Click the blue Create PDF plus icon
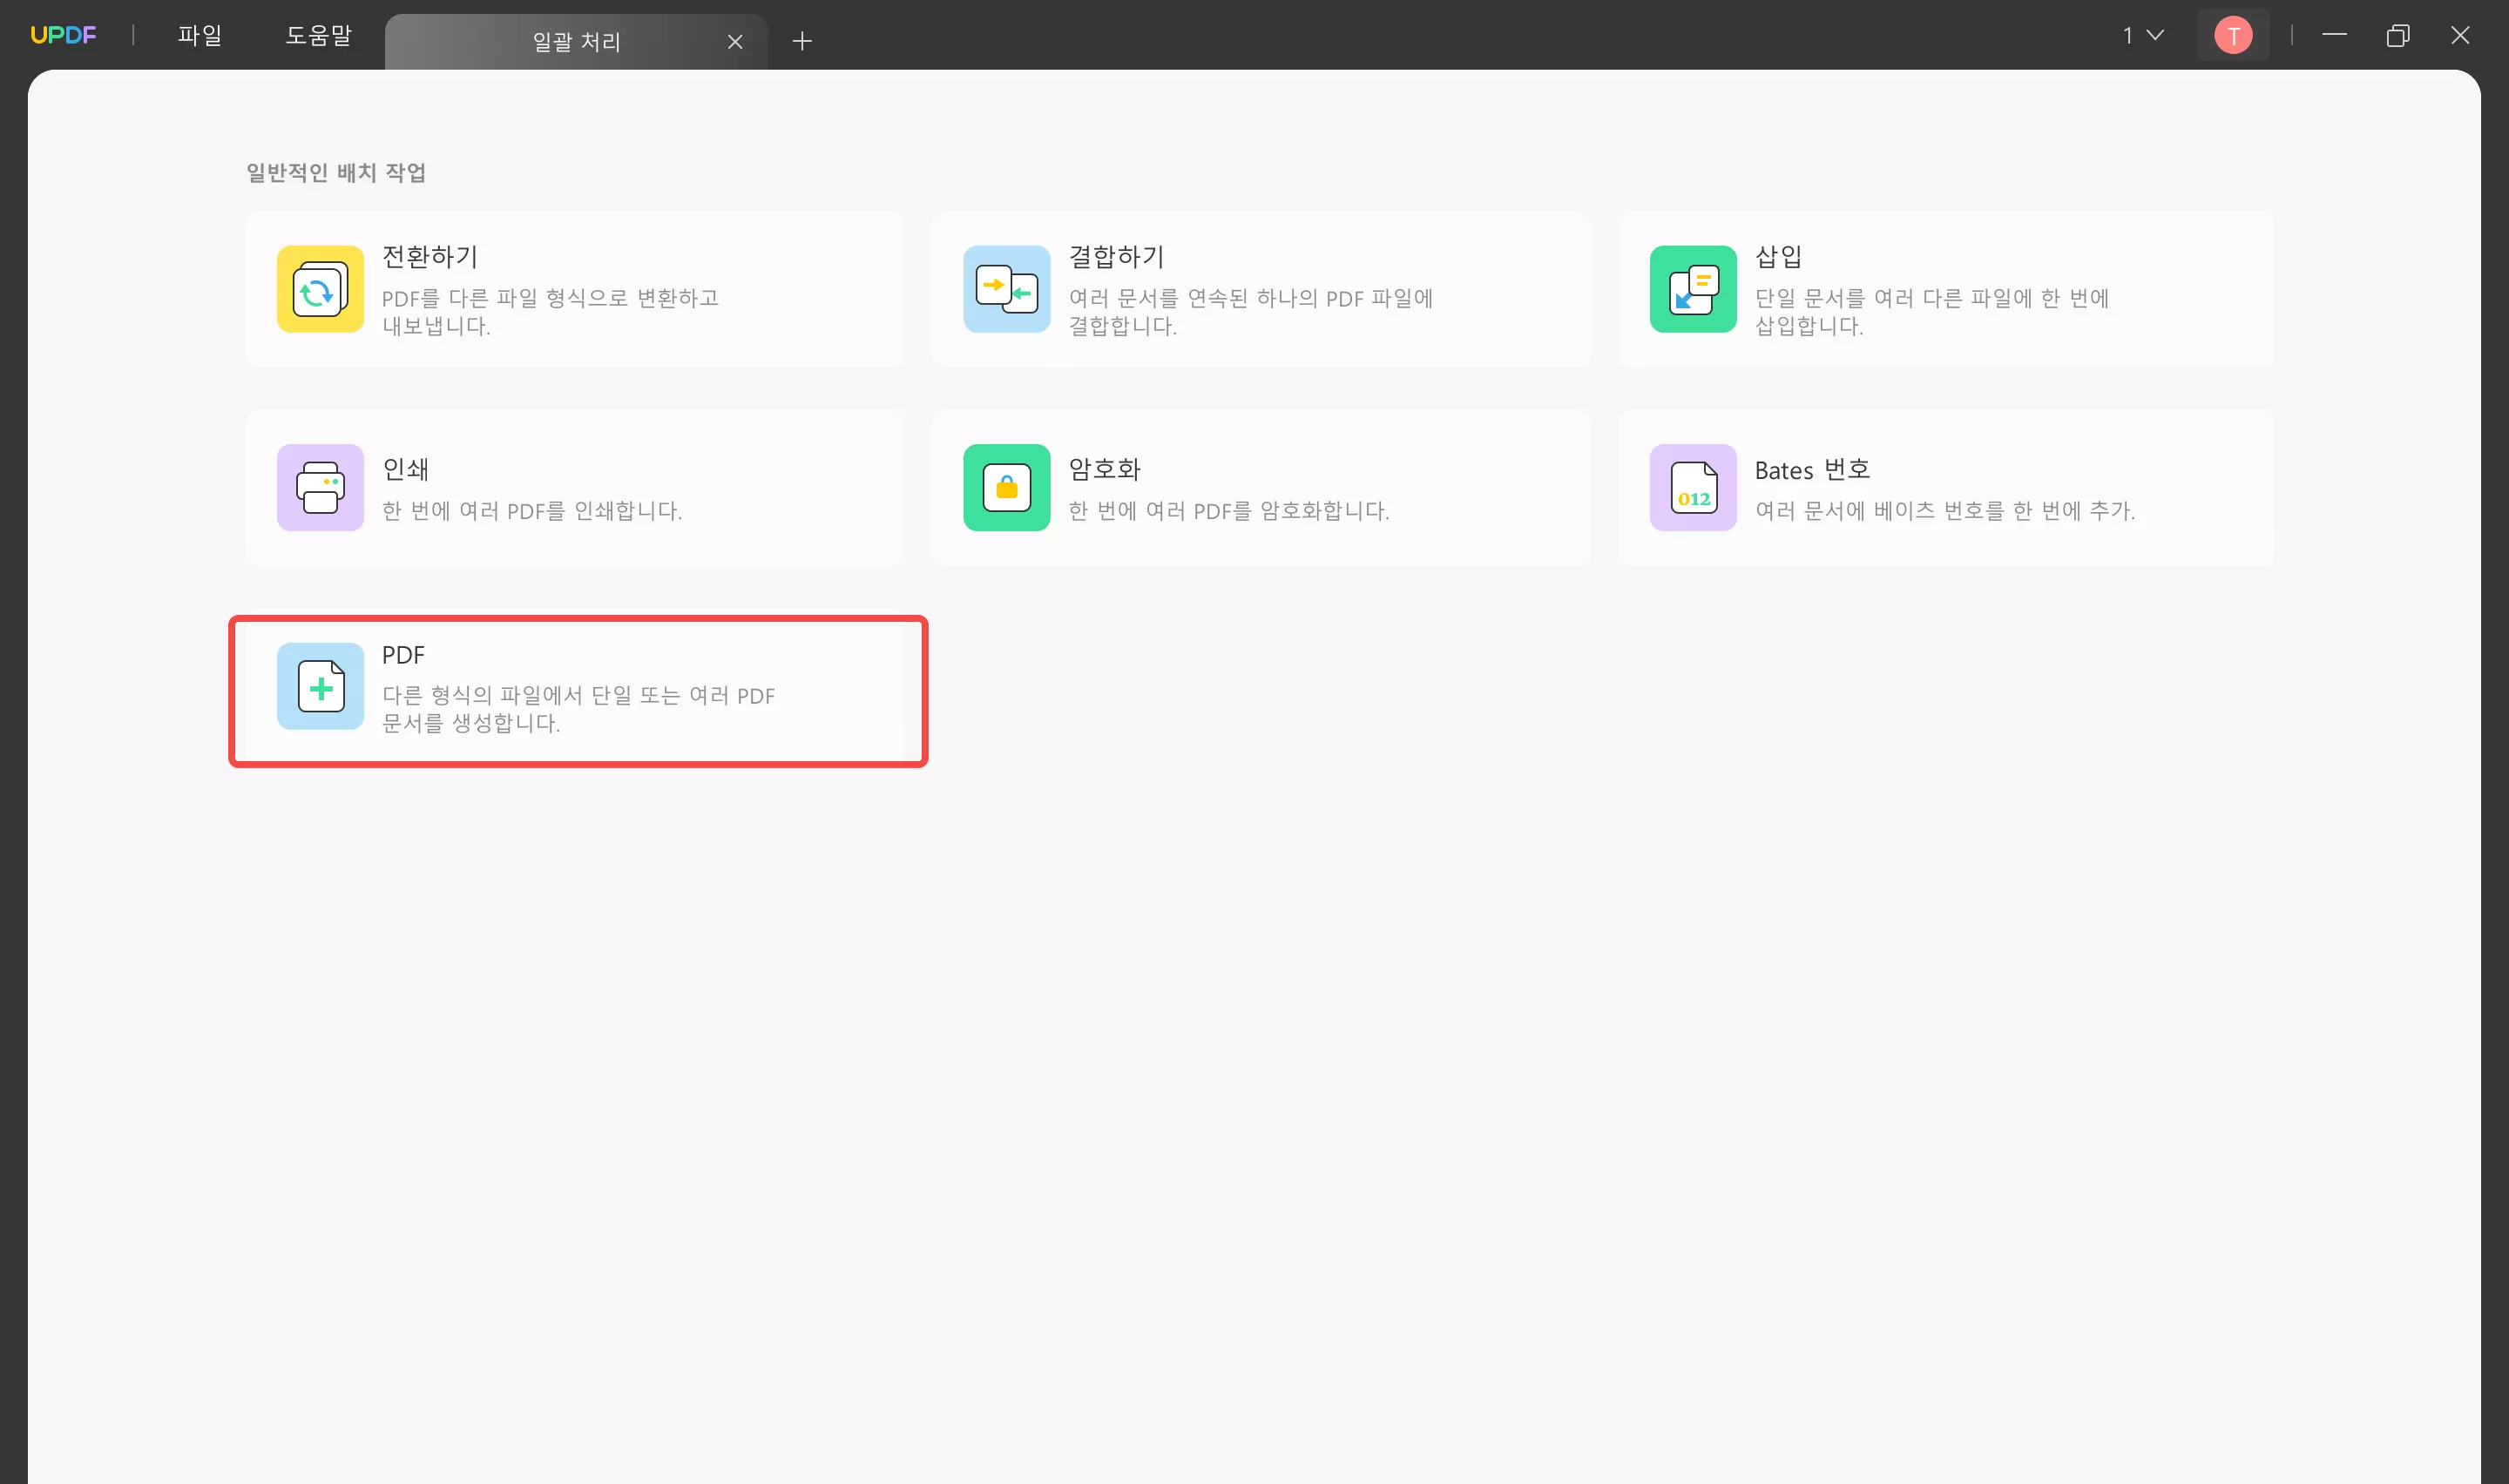The image size is (2509, 1484). 320,686
